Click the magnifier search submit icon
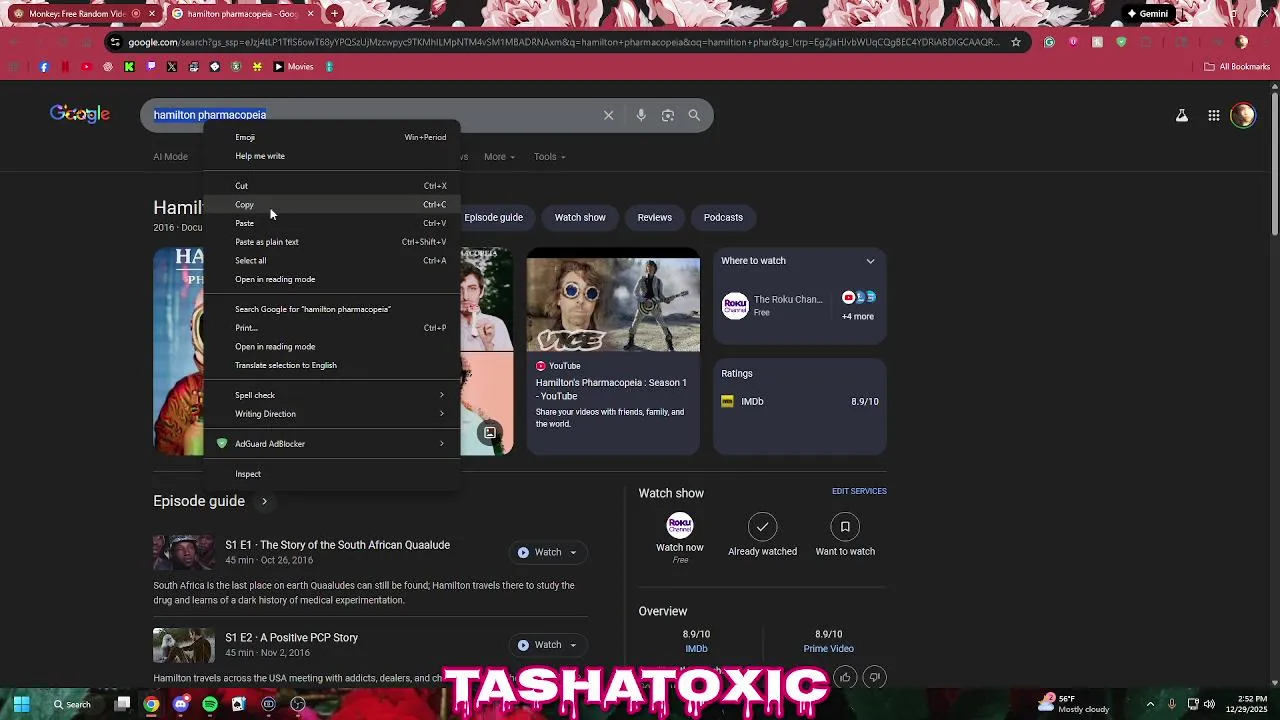Viewport: 1280px width, 720px height. (x=694, y=115)
